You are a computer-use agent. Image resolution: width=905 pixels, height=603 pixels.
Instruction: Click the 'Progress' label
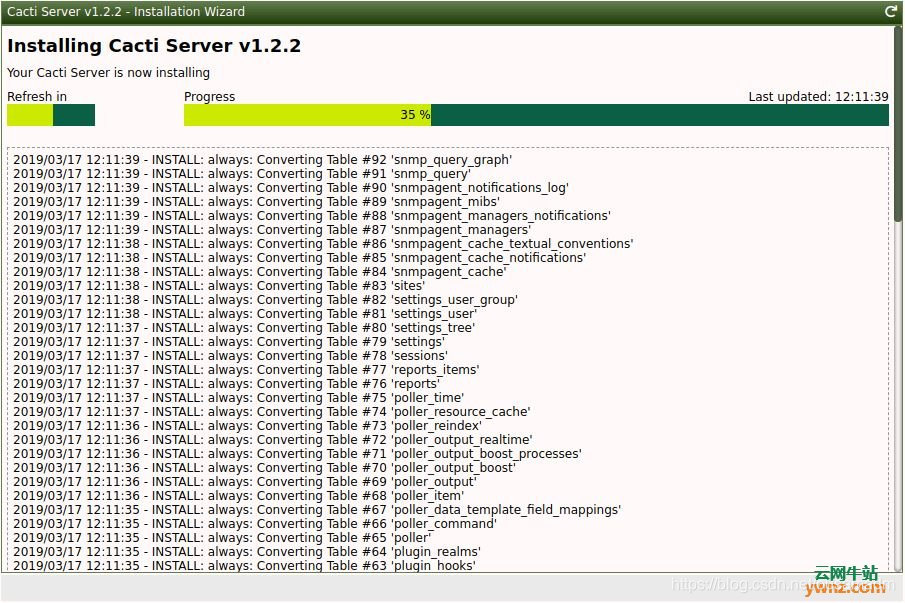point(210,96)
